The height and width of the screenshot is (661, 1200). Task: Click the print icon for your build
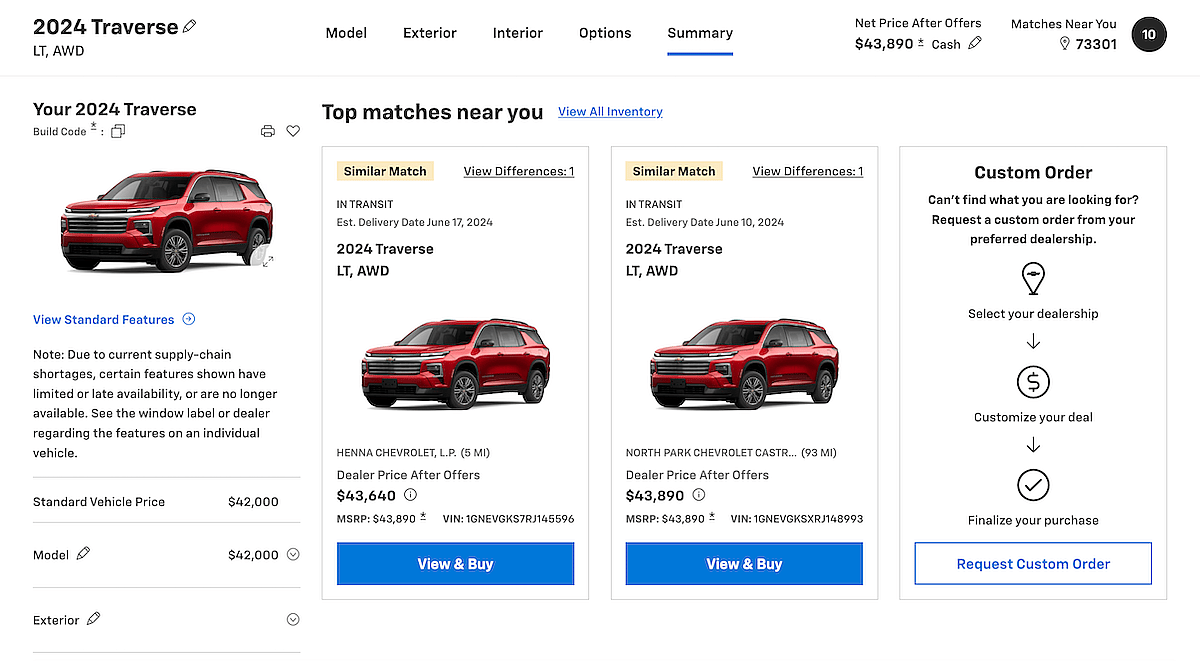[x=267, y=130]
